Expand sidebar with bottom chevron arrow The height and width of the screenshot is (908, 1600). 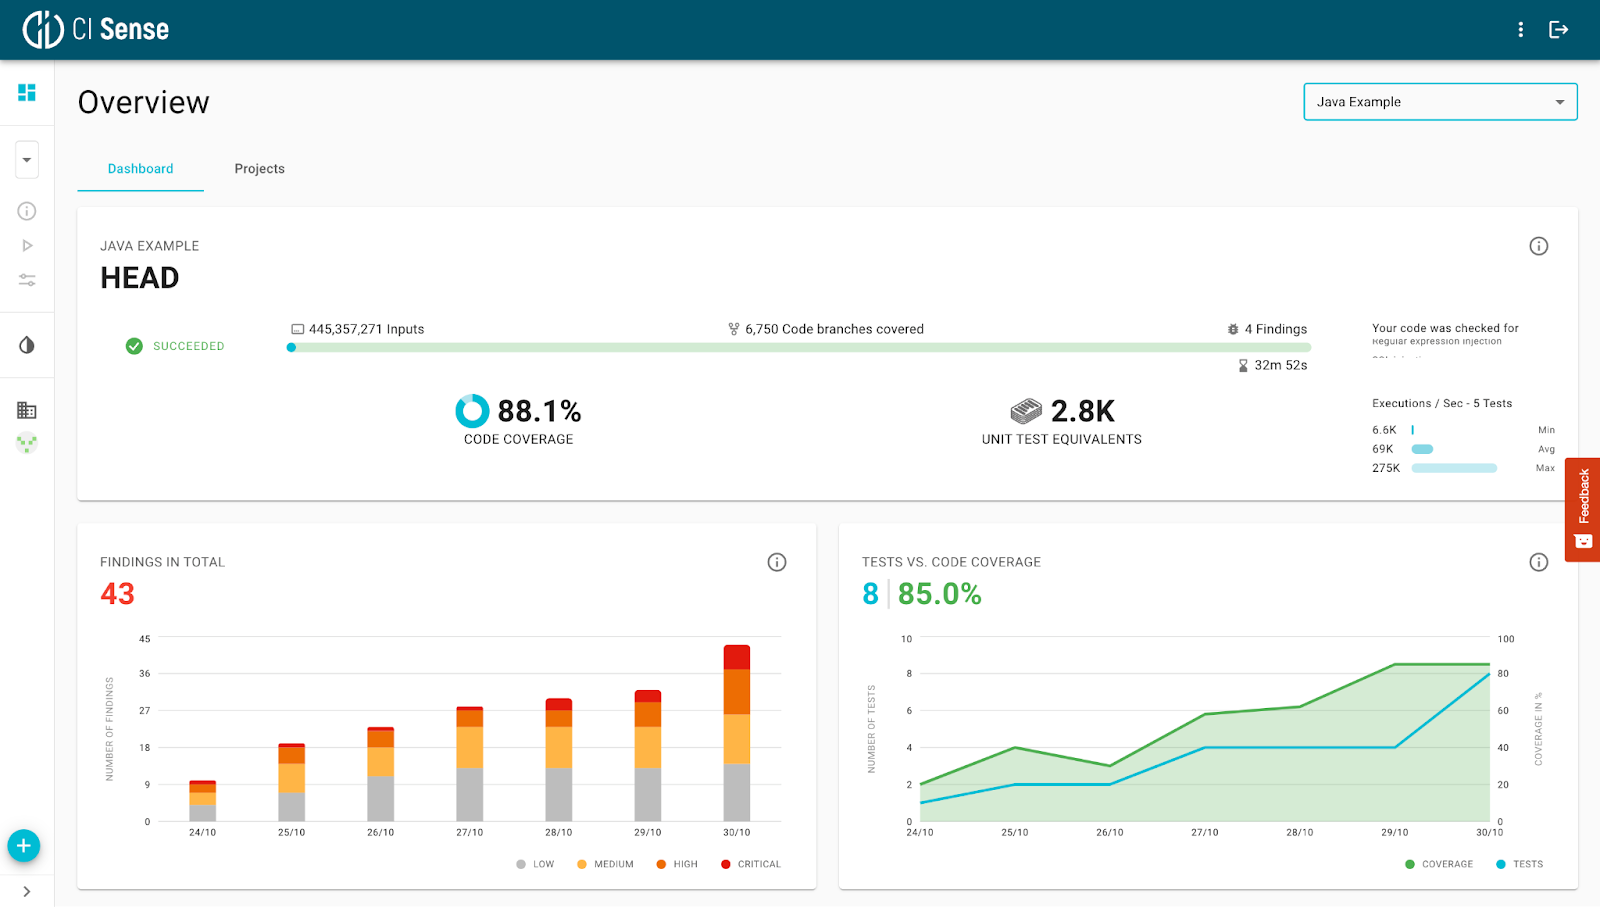(x=27, y=891)
